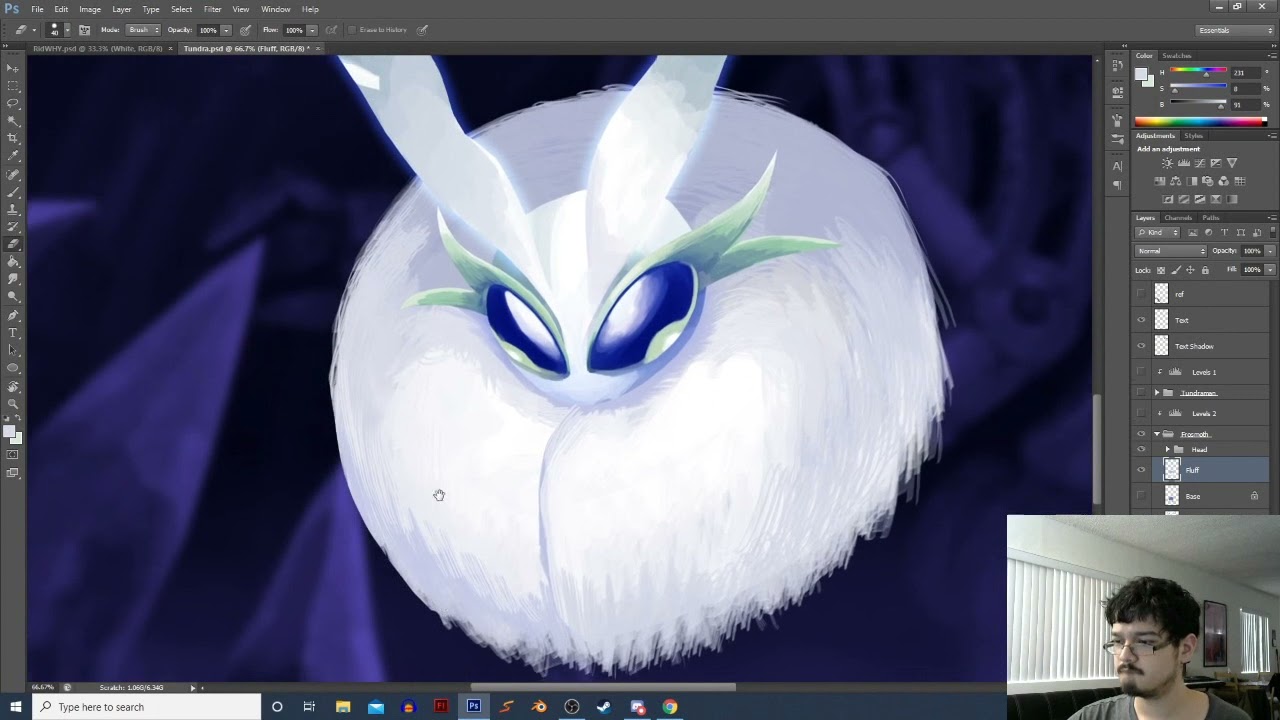Viewport: 1280px width, 720px height.
Task: Select the Brush tool
Action: pyautogui.click(x=13, y=191)
